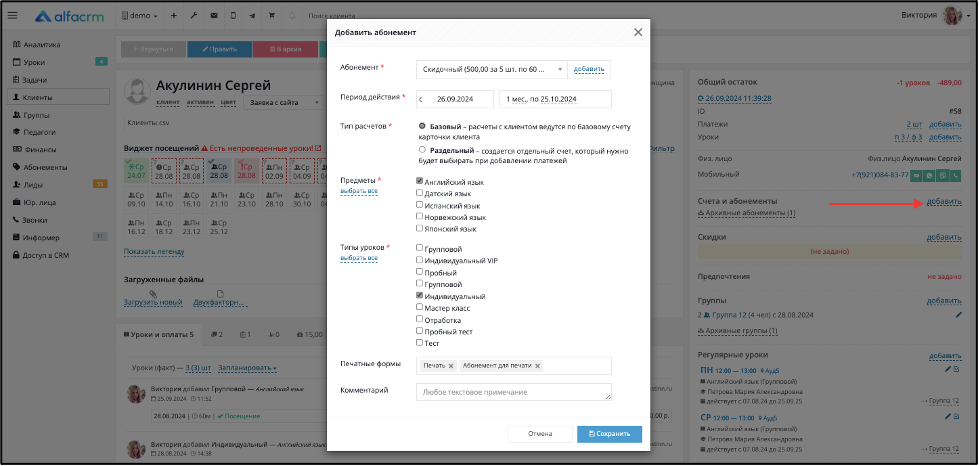Check the Испанский язык subject
The image size is (979, 466).
point(420,205)
